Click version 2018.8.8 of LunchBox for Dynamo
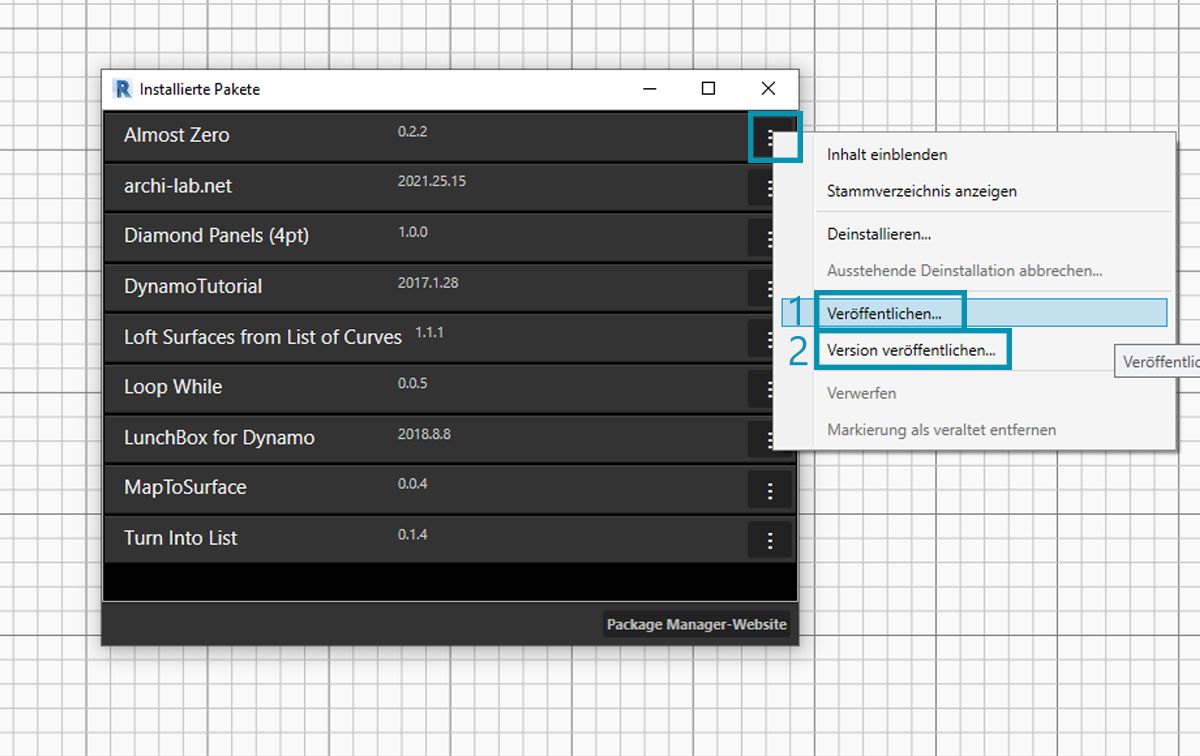Screen dimensions: 1200x756 point(425,434)
